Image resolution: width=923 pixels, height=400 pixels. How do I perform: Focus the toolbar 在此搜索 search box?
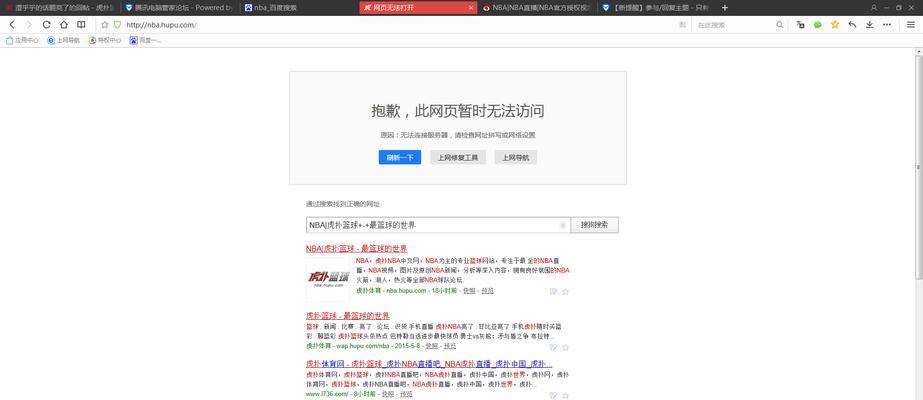coord(733,25)
